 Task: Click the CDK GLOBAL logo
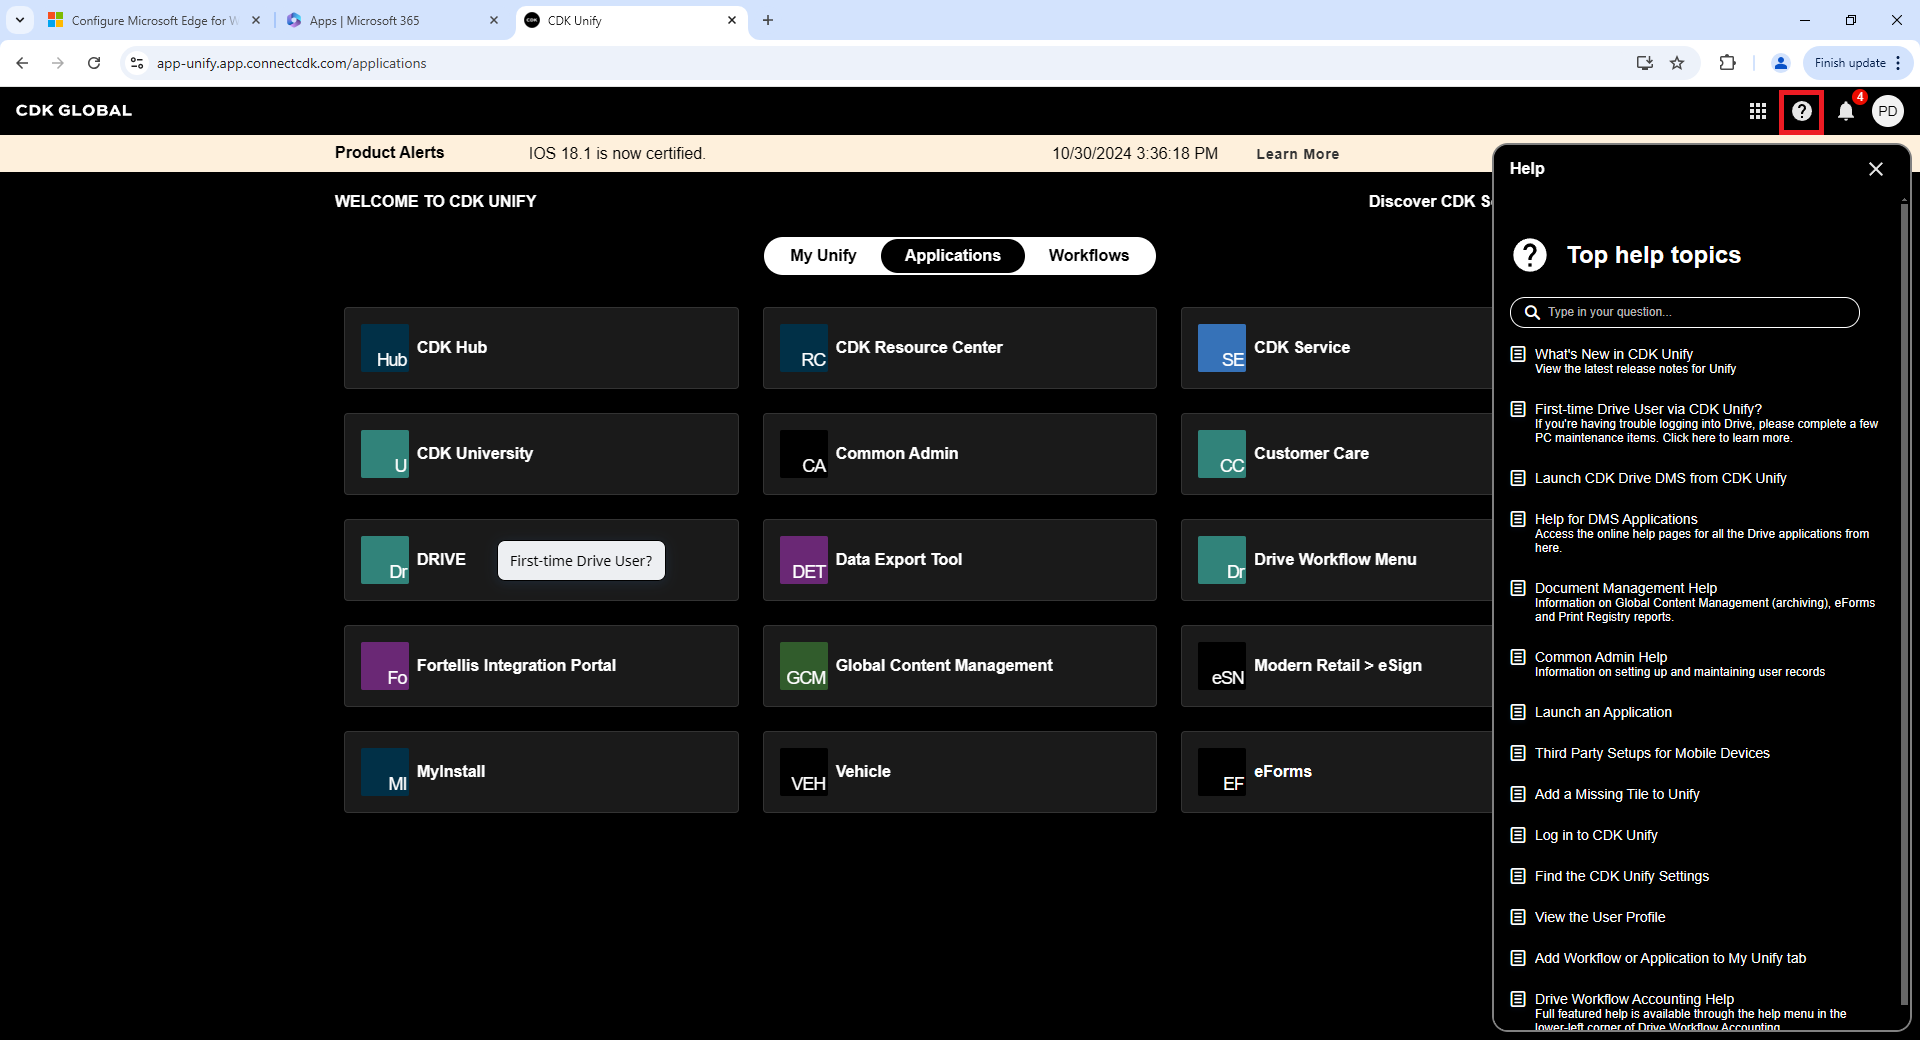74,111
